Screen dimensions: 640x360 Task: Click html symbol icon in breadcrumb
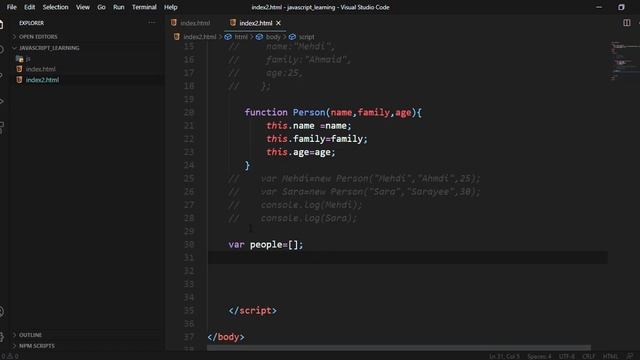[228, 37]
